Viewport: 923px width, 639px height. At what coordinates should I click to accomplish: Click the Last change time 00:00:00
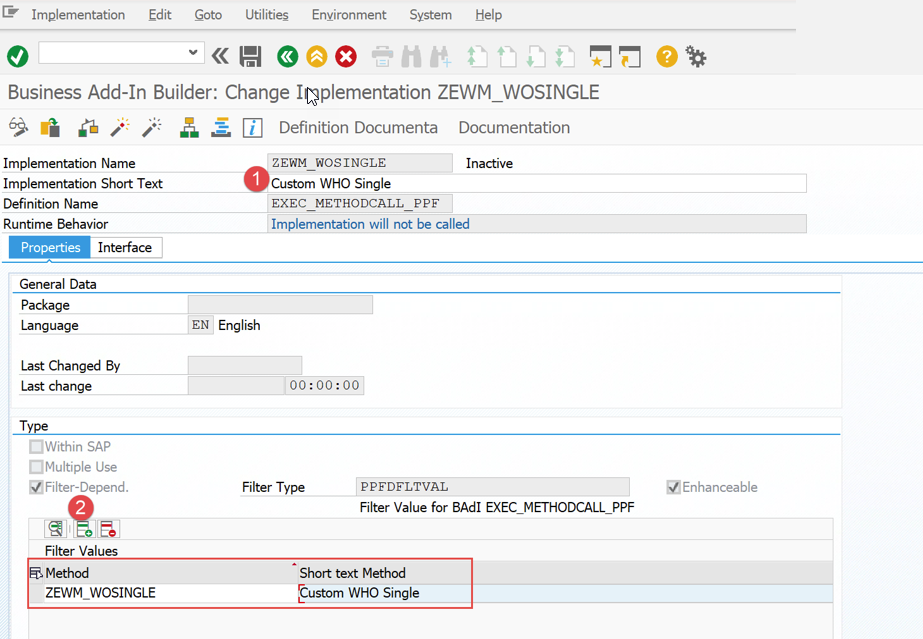pos(324,385)
